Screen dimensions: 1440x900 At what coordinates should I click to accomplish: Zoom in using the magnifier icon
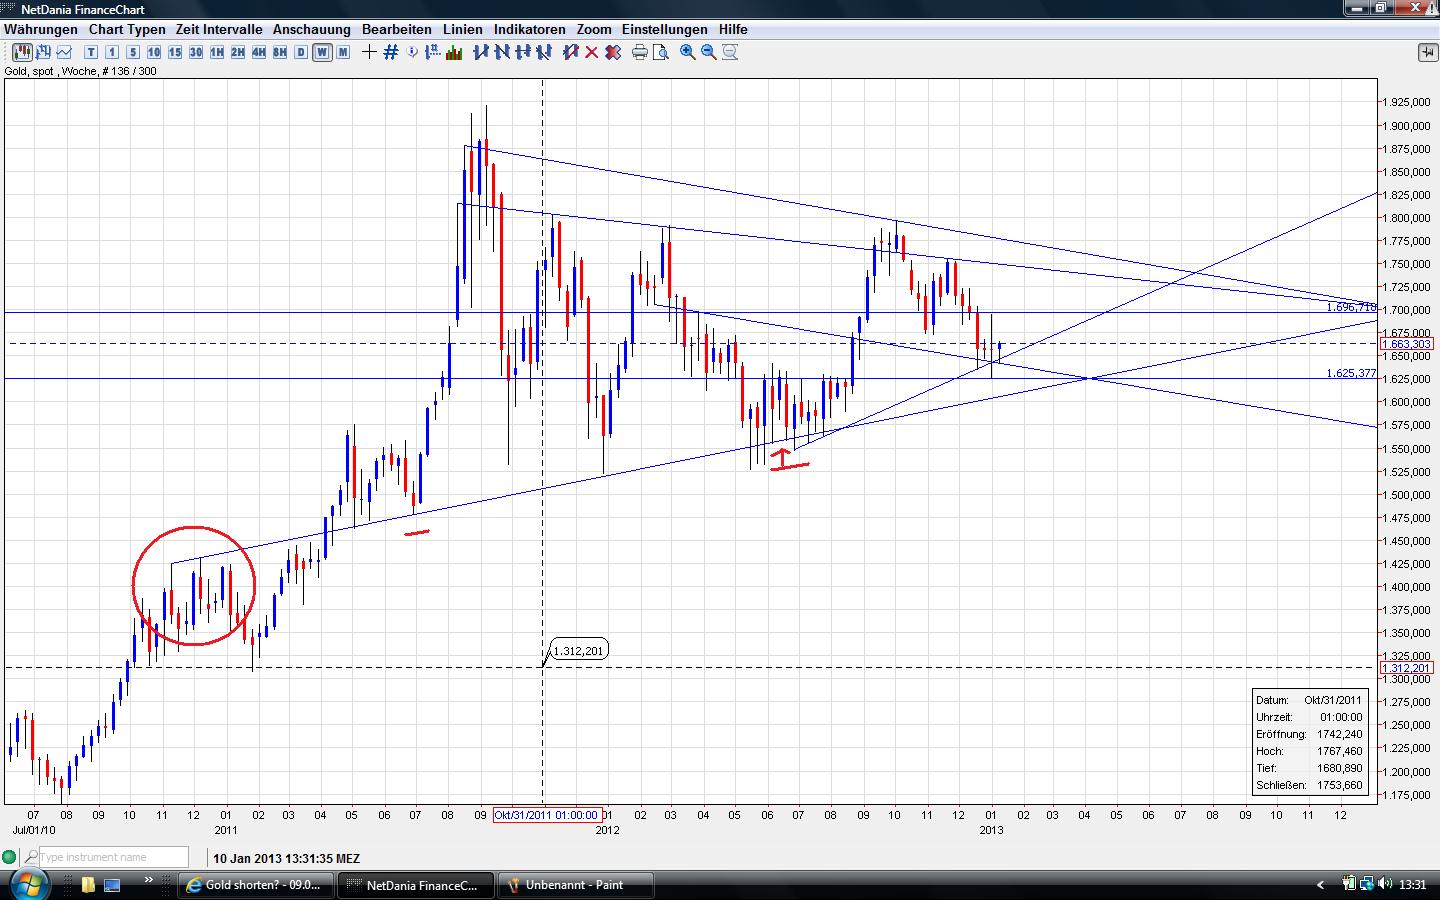pyautogui.click(x=686, y=52)
